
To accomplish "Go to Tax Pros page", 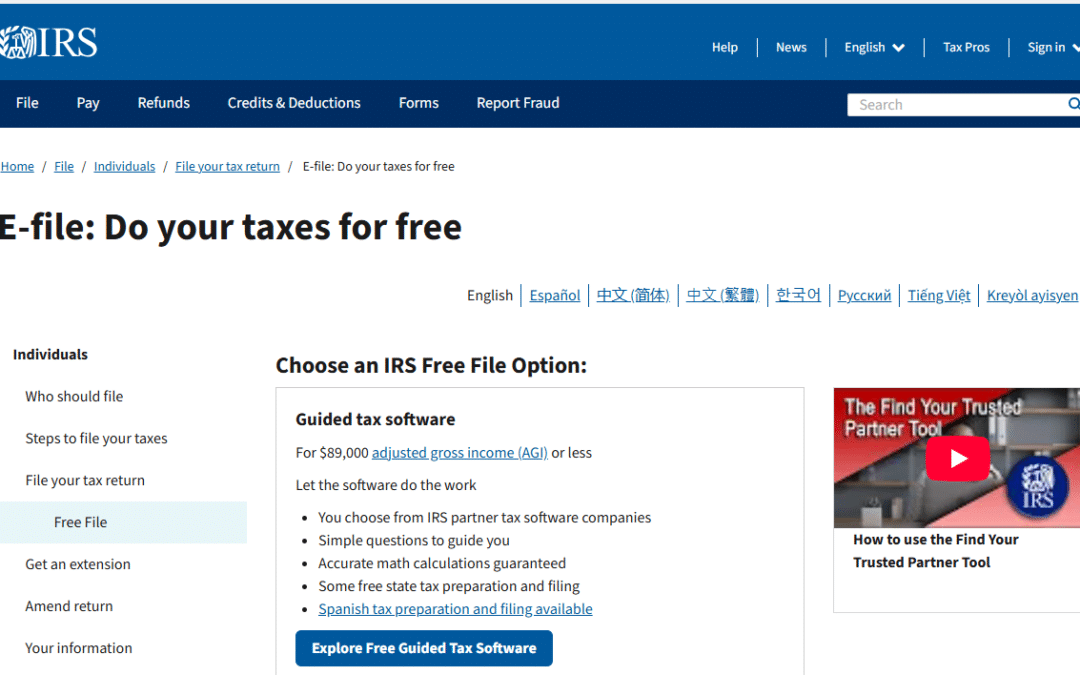I will click(x=966, y=48).
